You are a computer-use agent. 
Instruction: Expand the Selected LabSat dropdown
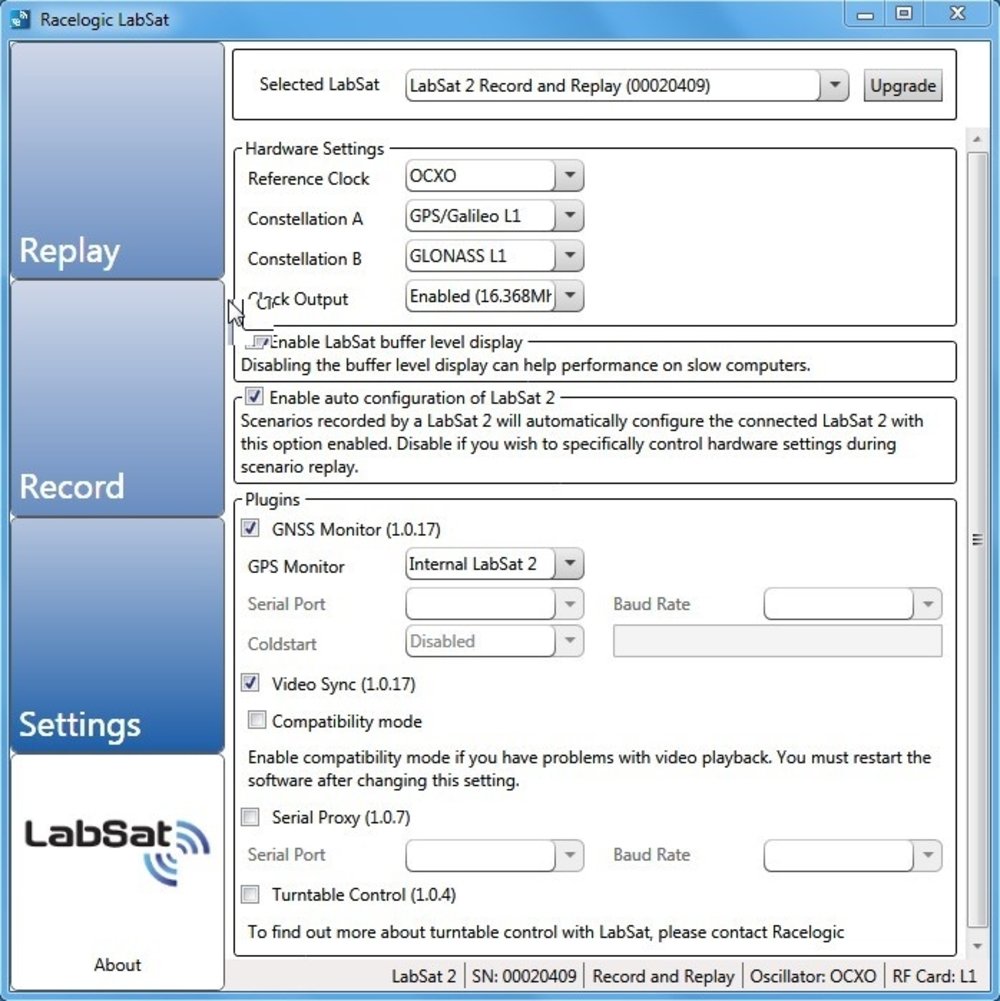tap(833, 86)
